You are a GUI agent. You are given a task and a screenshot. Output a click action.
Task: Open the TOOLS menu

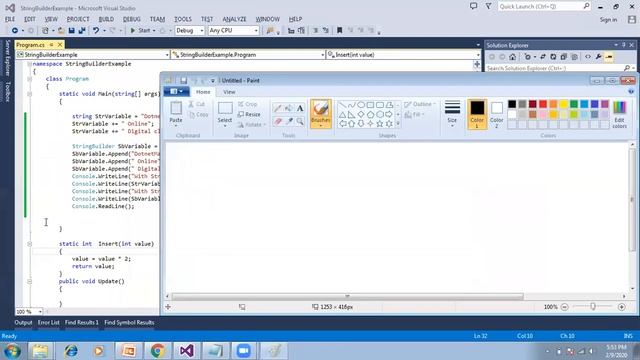182,19
